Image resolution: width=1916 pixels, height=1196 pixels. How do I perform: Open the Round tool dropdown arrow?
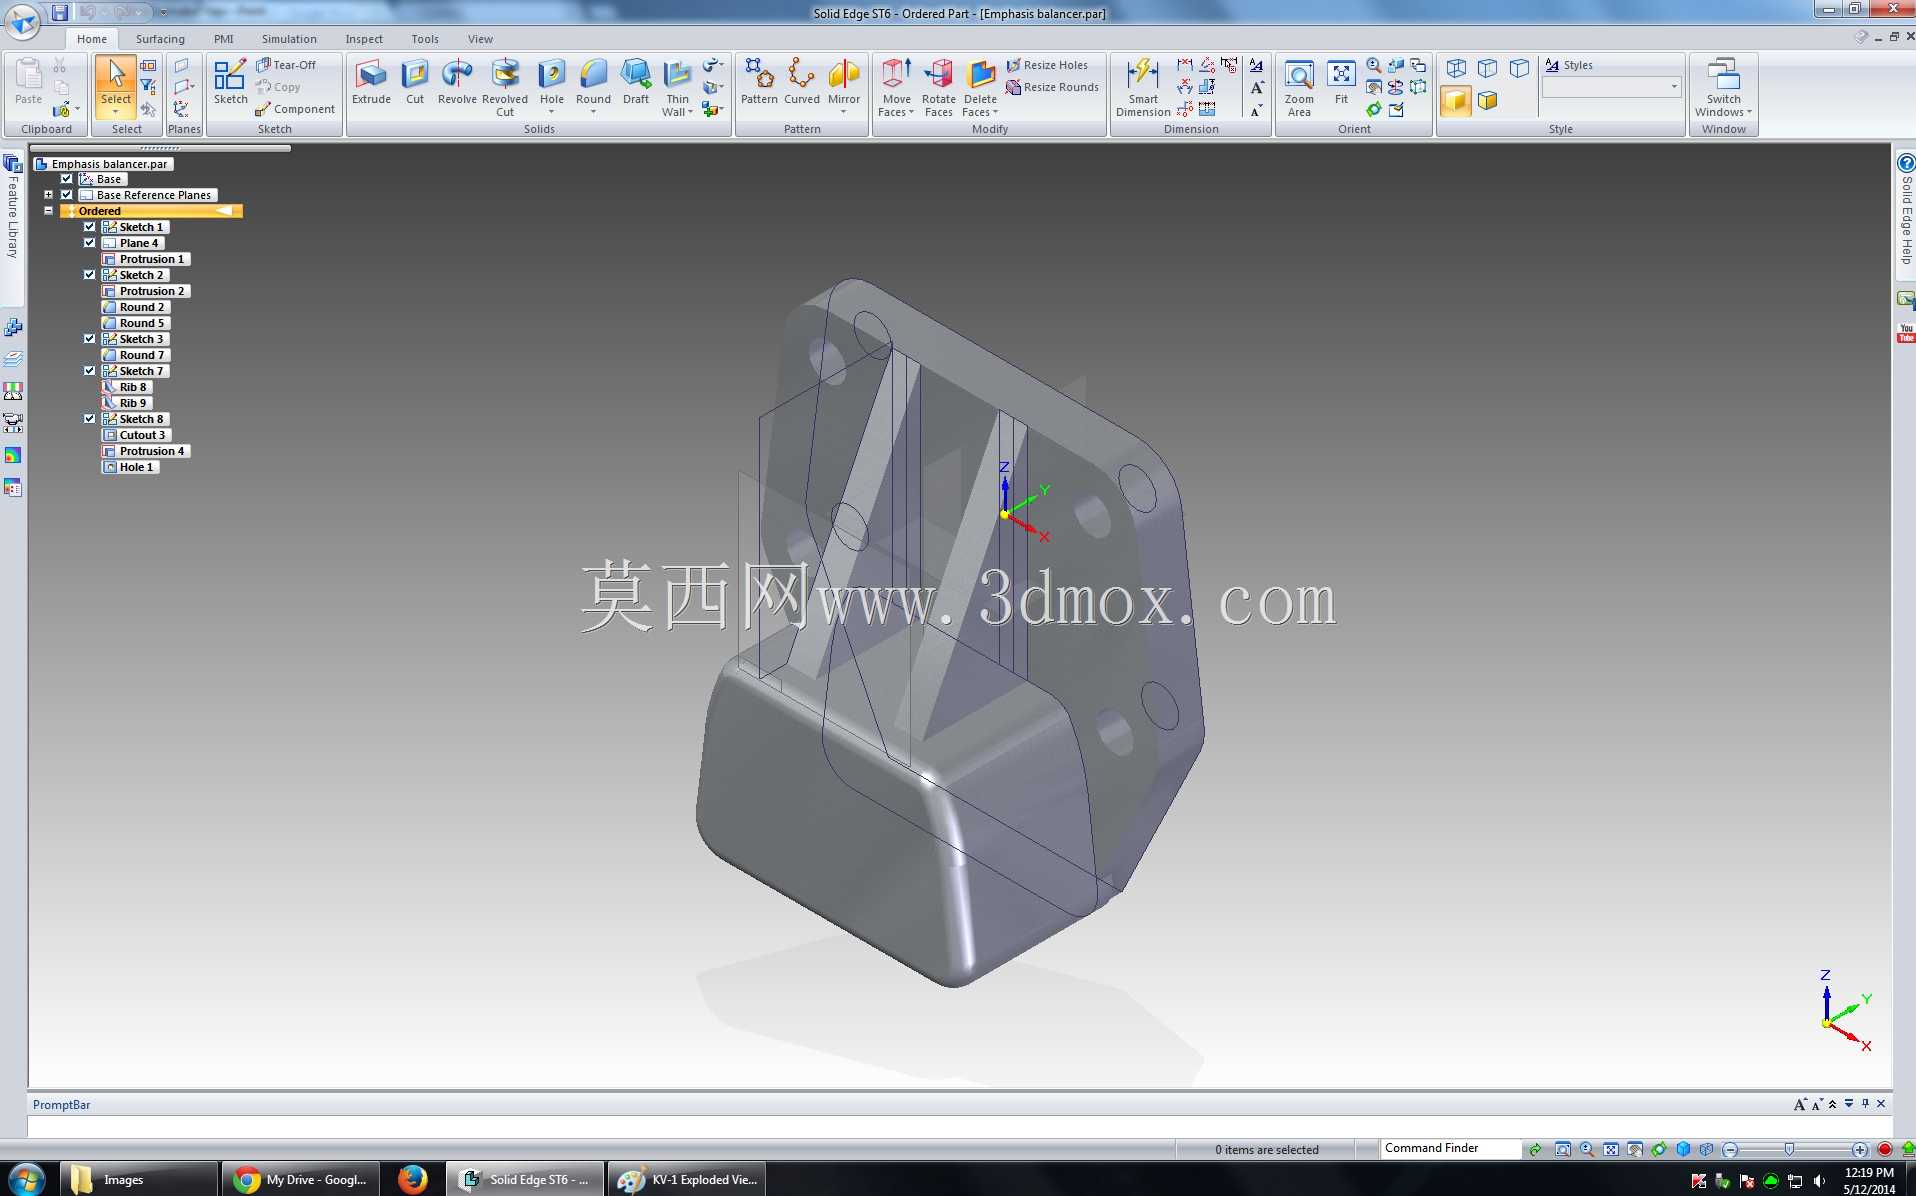click(593, 112)
